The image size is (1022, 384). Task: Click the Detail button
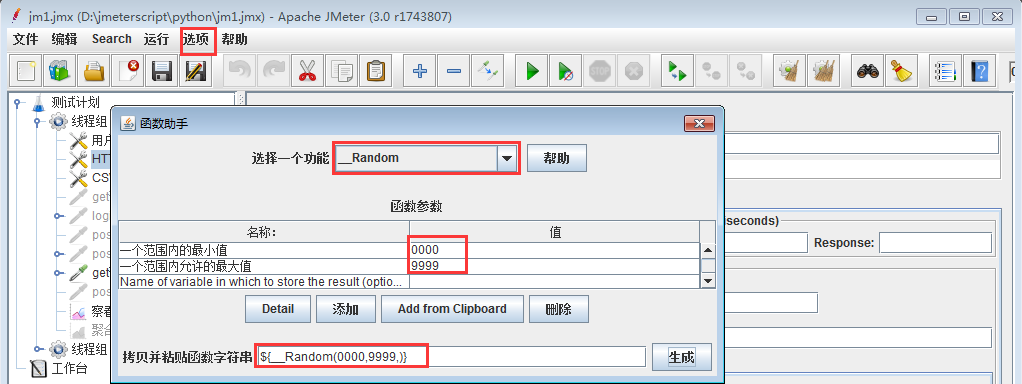(x=278, y=309)
